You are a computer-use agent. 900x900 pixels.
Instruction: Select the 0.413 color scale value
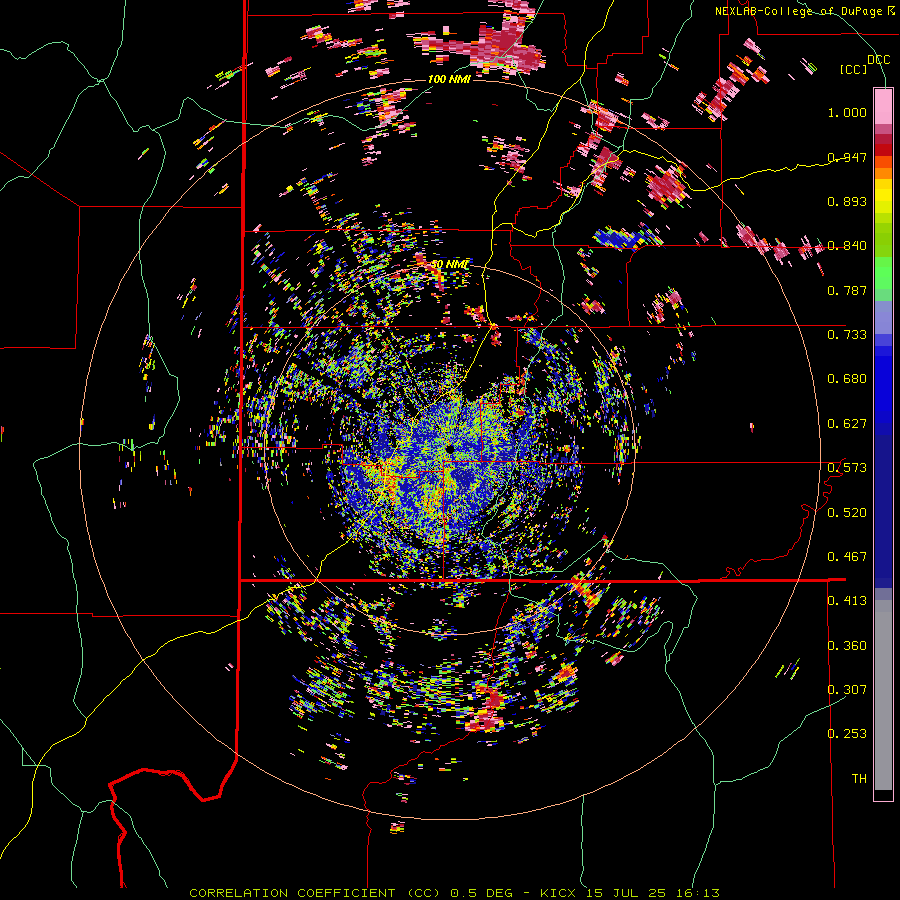pyautogui.click(x=847, y=601)
